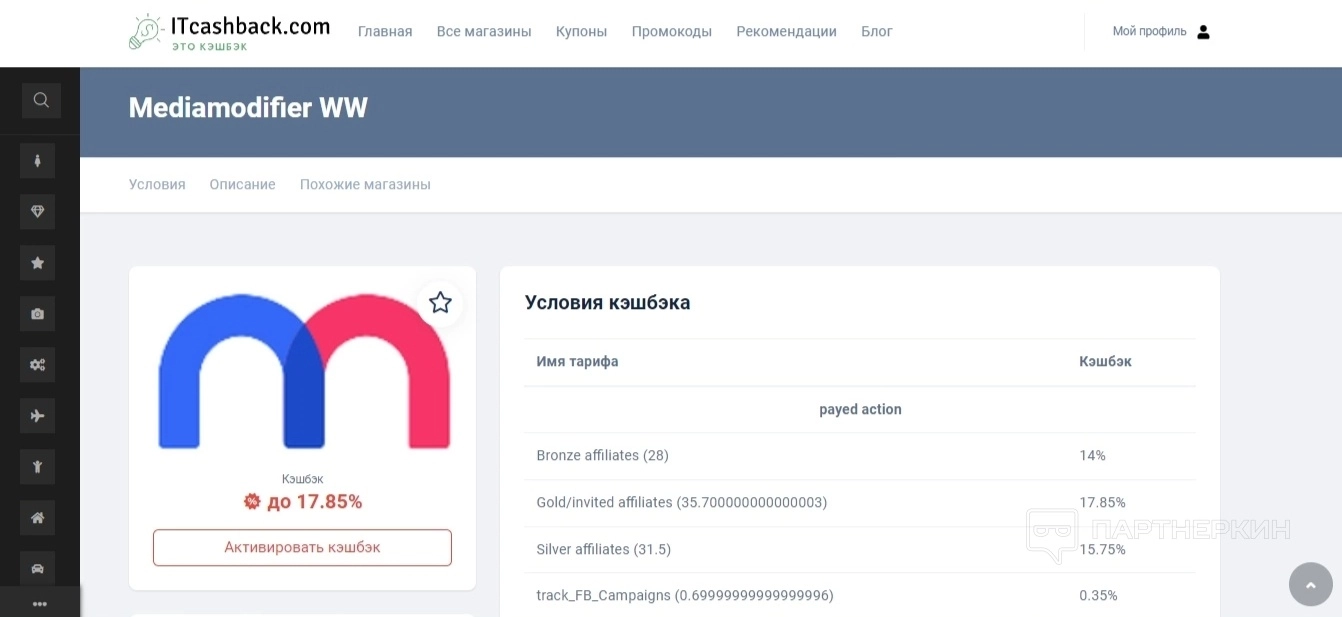The width and height of the screenshot is (1342, 617).
Task: Click the Кэшбэк column header
Action: tap(1105, 362)
